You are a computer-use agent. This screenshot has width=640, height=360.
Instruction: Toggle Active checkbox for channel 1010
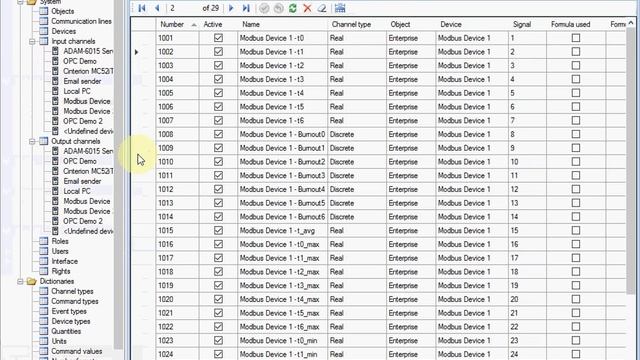[x=218, y=162]
